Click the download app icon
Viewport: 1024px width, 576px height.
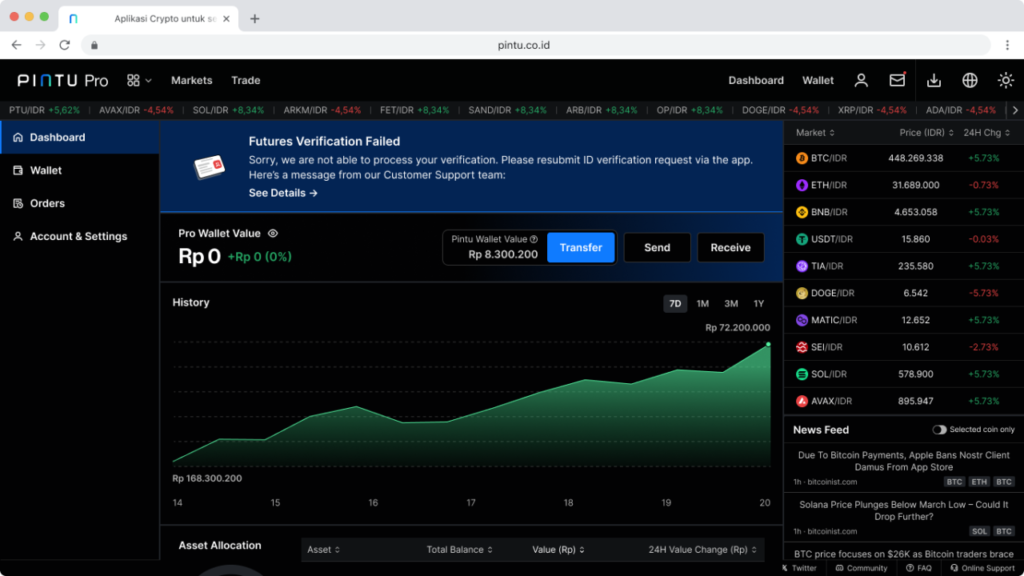tap(934, 80)
